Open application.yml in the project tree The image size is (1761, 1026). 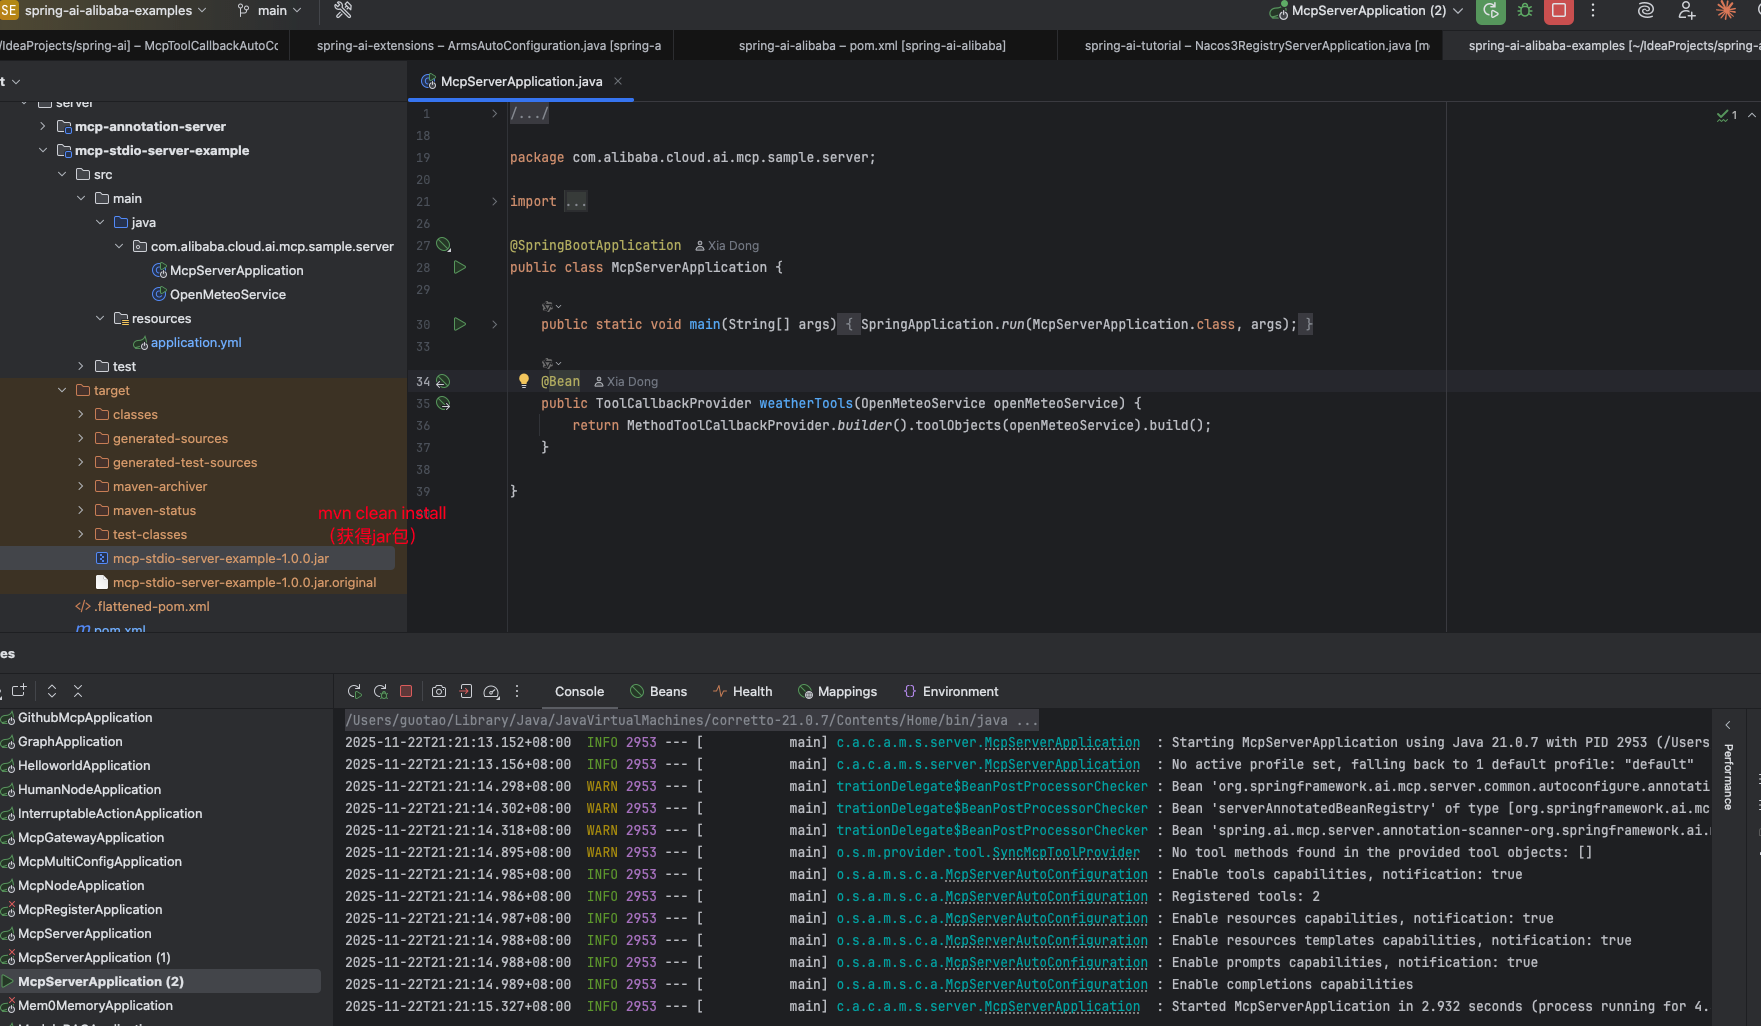click(196, 342)
